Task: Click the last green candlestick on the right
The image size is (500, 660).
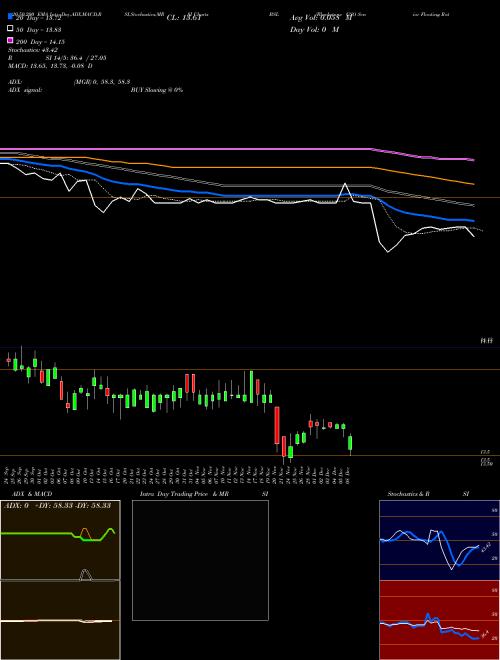Action: 350,443
